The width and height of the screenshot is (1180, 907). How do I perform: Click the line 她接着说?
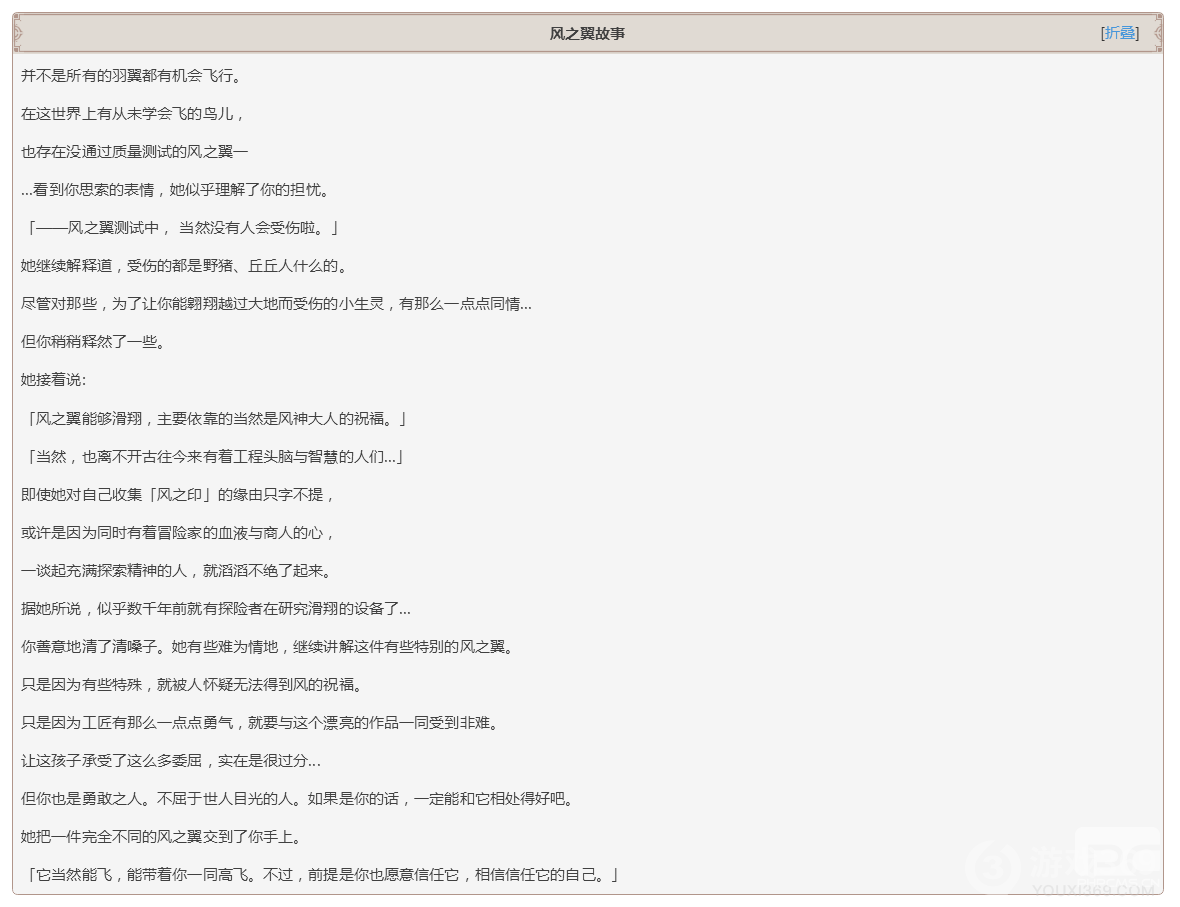[54, 380]
